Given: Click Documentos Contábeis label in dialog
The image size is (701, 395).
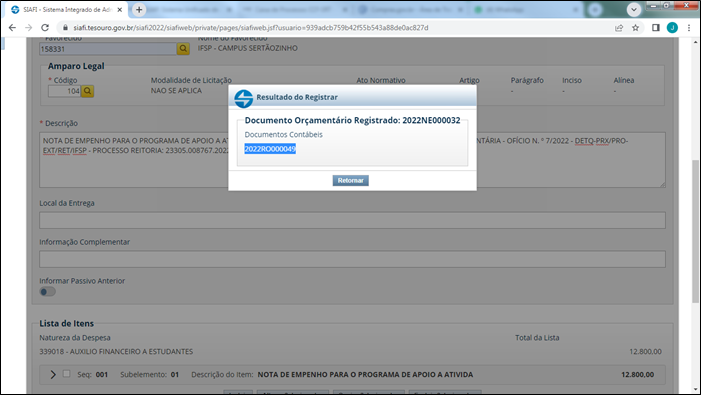Looking at the screenshot, I should pos(283,134).
